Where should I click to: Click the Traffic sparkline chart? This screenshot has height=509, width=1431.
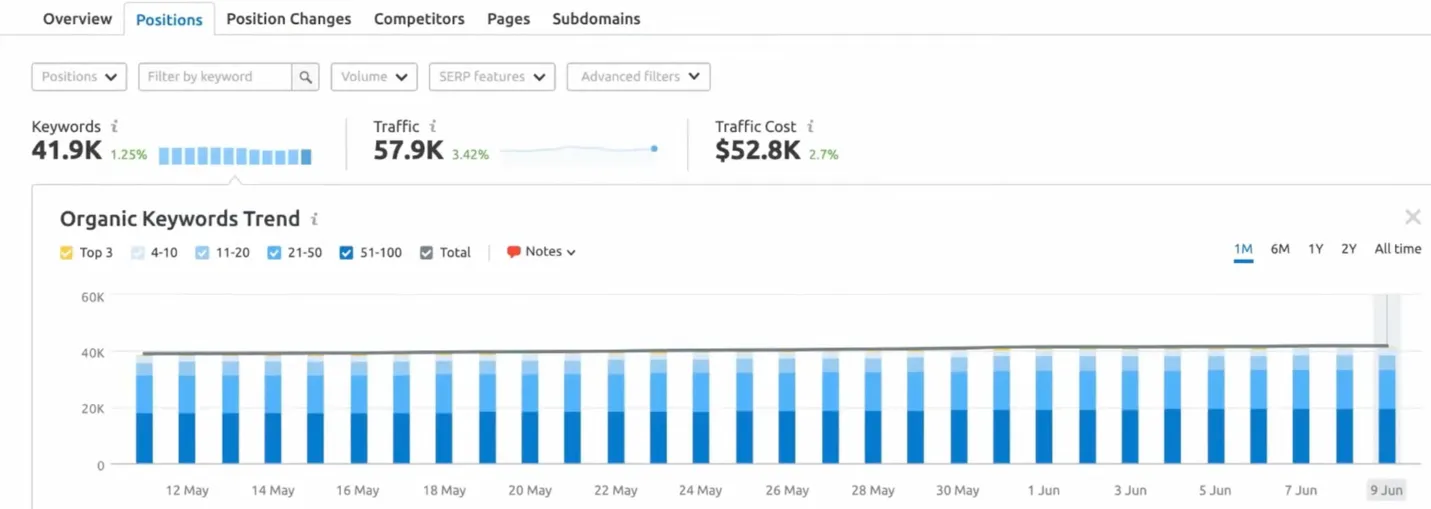coord(578,150)
